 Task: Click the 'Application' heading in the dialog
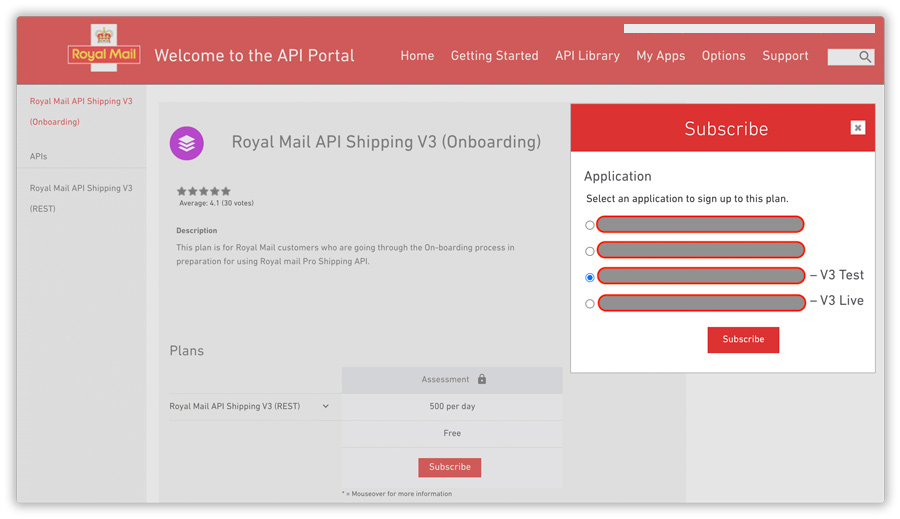(618, 176)
